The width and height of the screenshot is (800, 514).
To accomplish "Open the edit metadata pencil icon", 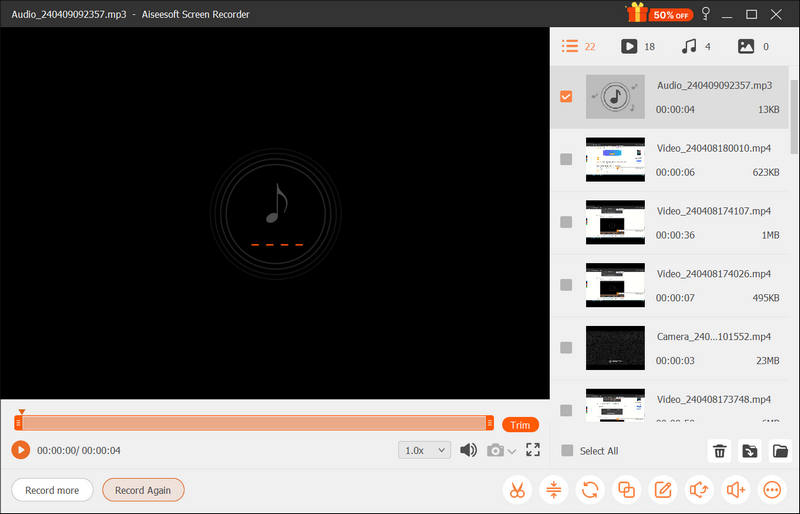I will [662, 490].
